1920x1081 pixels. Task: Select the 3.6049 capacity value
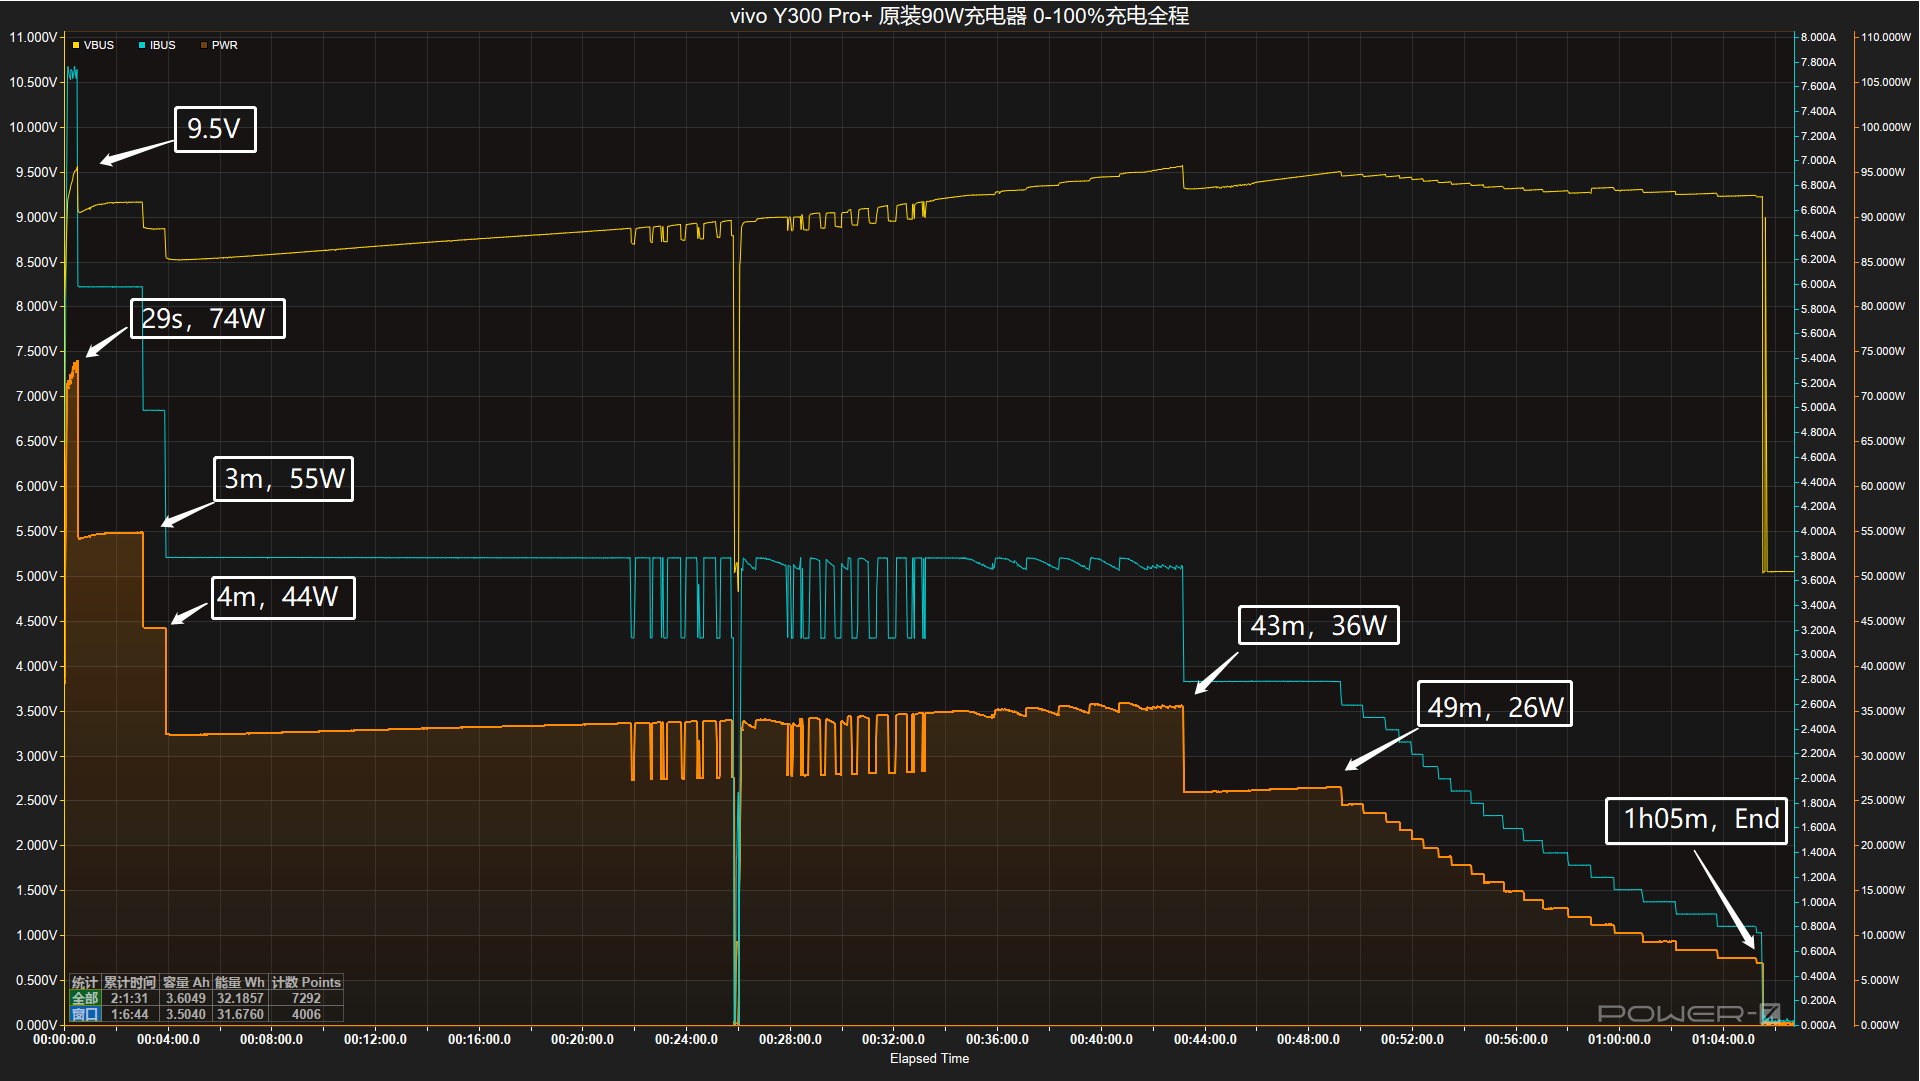click(x=186, y=998)
